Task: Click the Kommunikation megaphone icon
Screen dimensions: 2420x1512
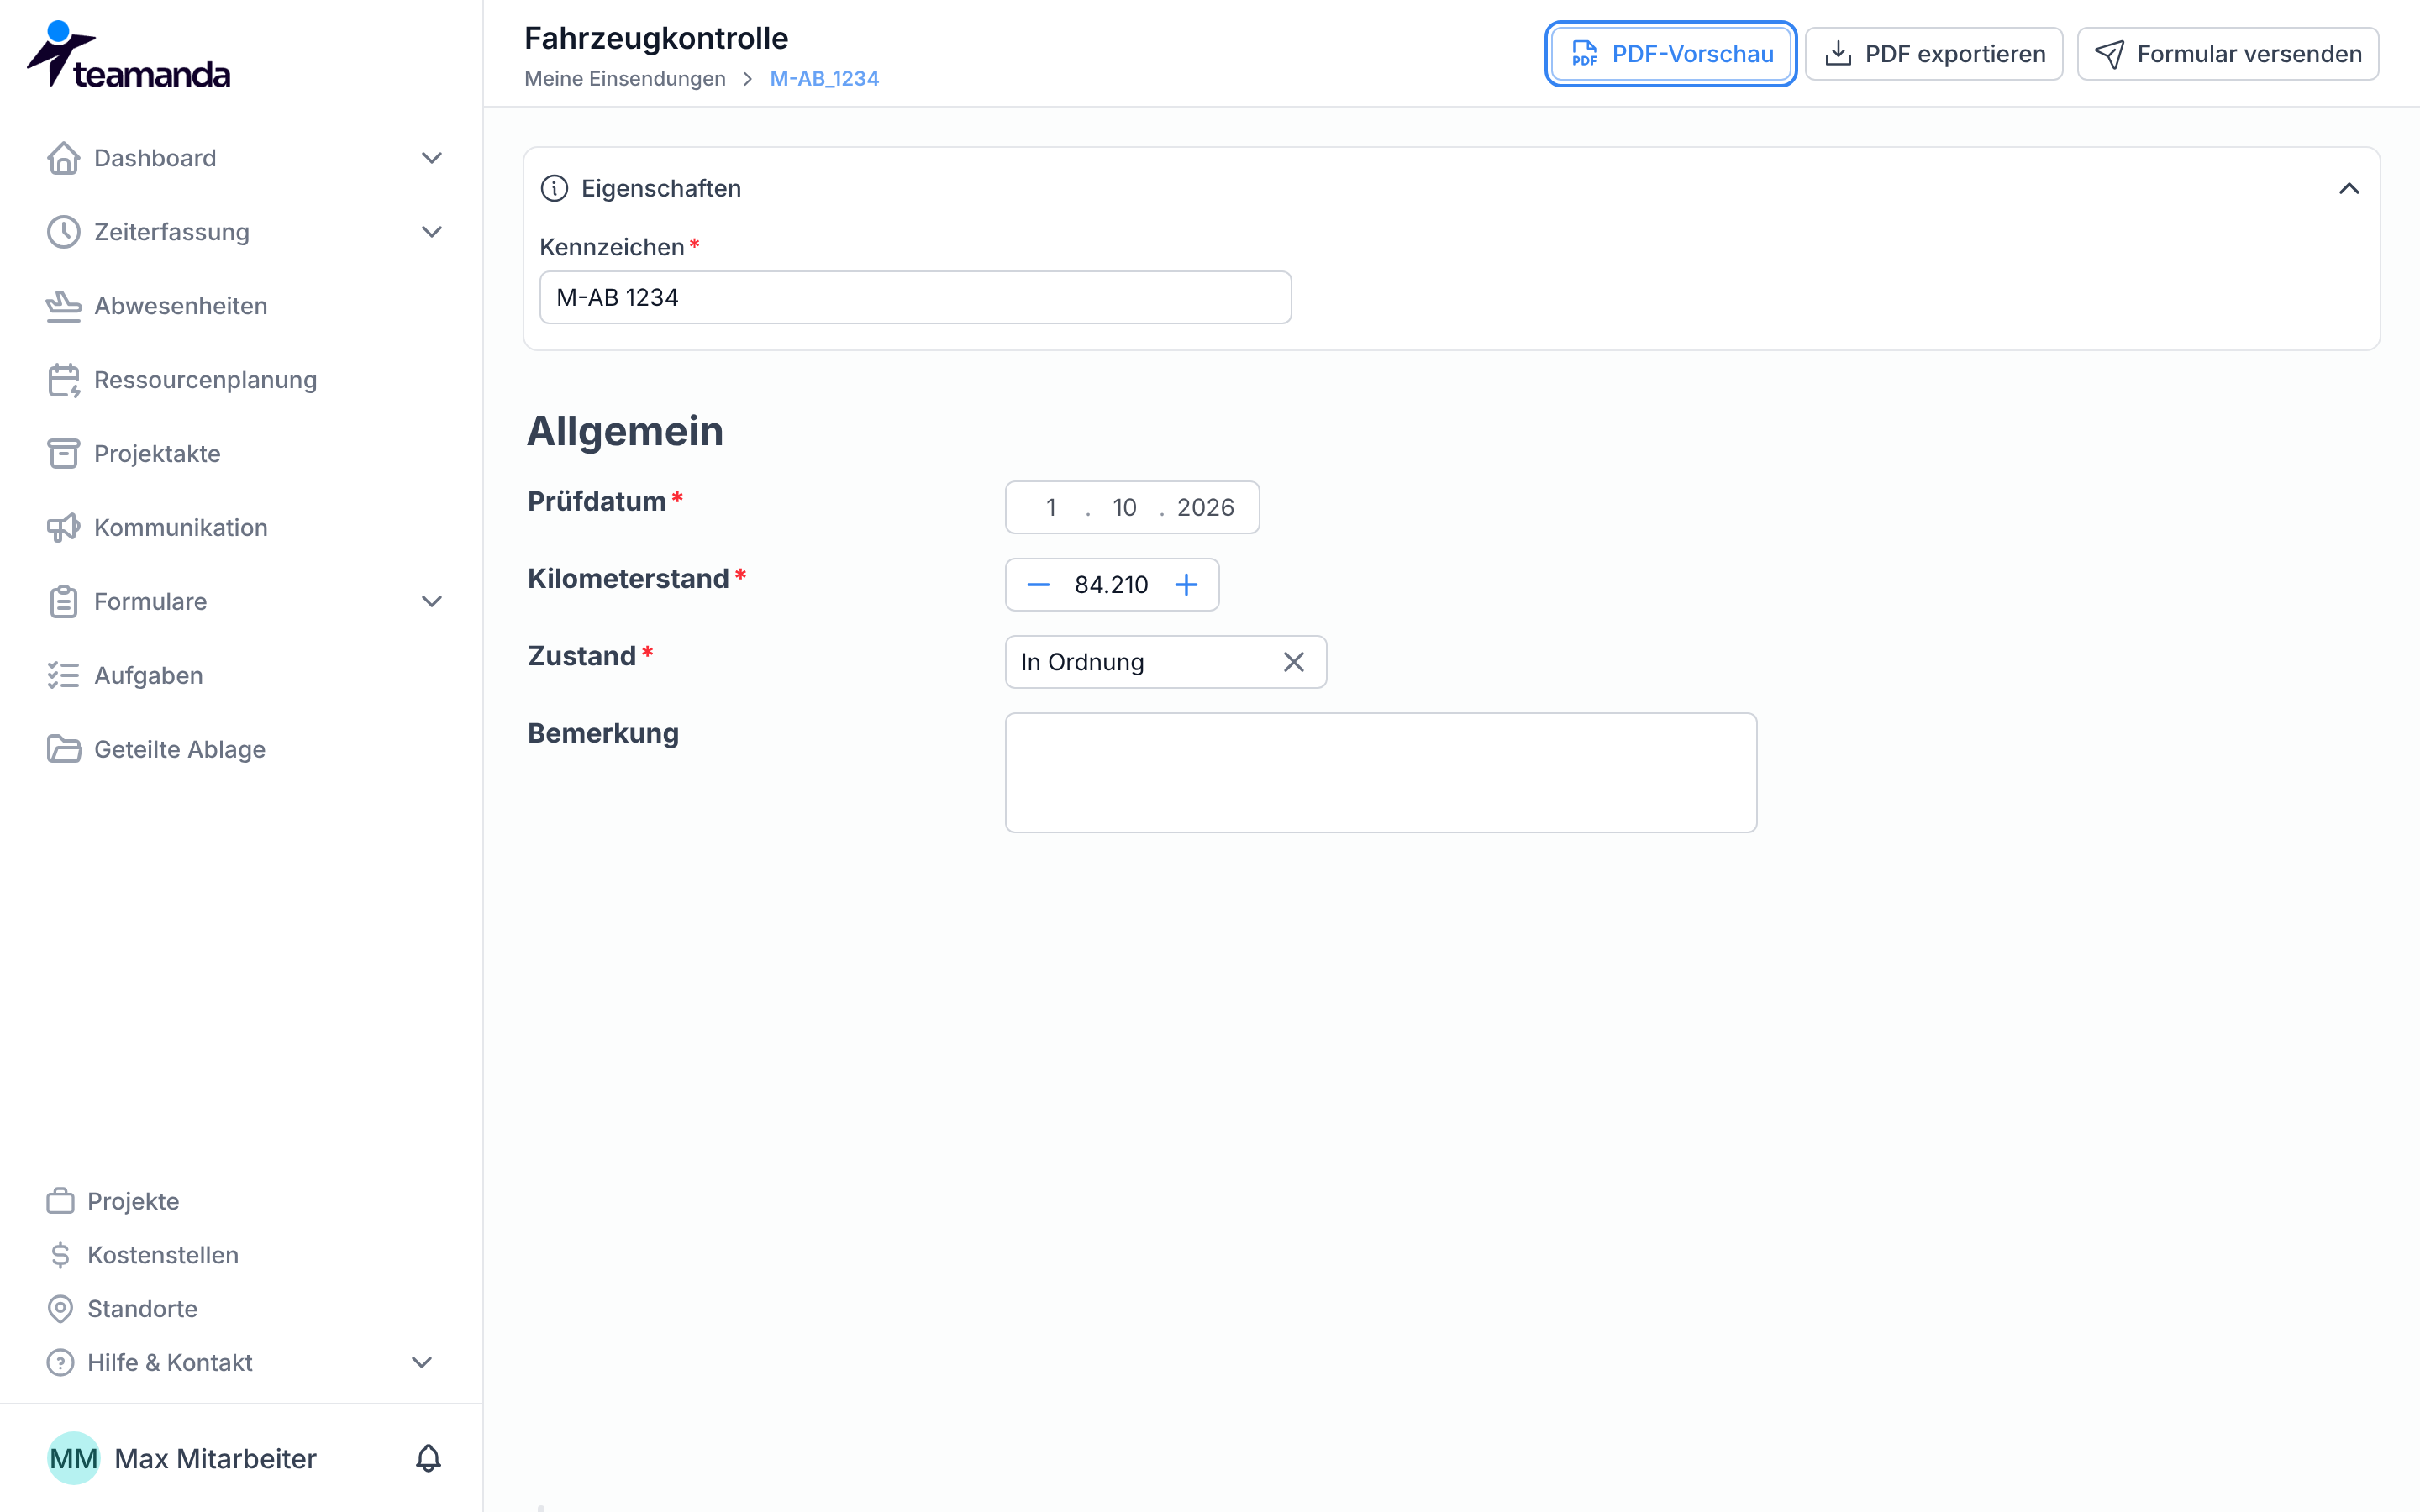Action: coord(63,528)
